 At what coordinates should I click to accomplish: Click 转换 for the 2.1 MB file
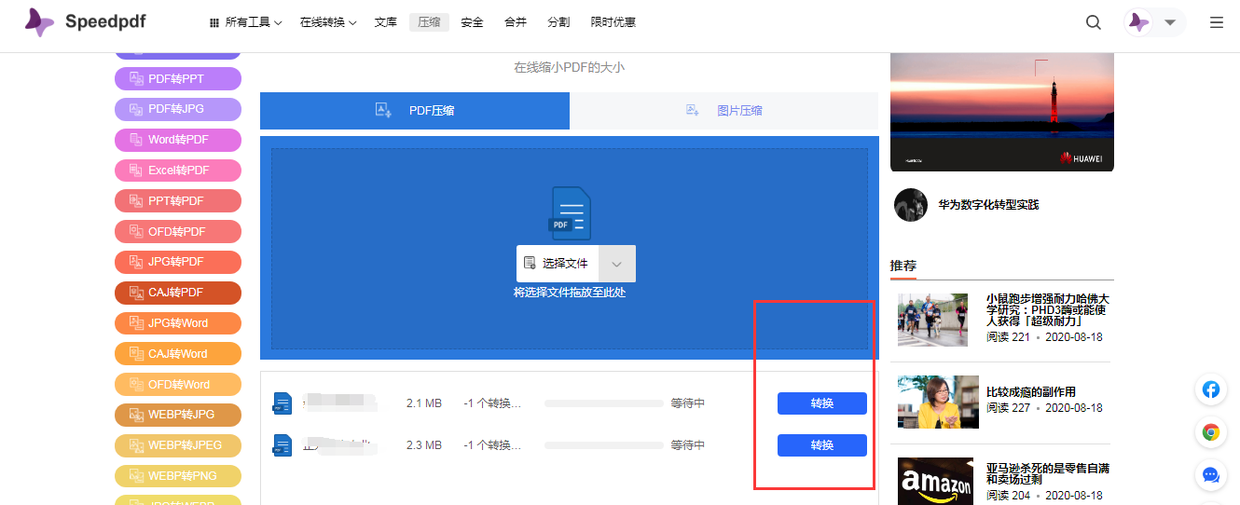point(822,403)
